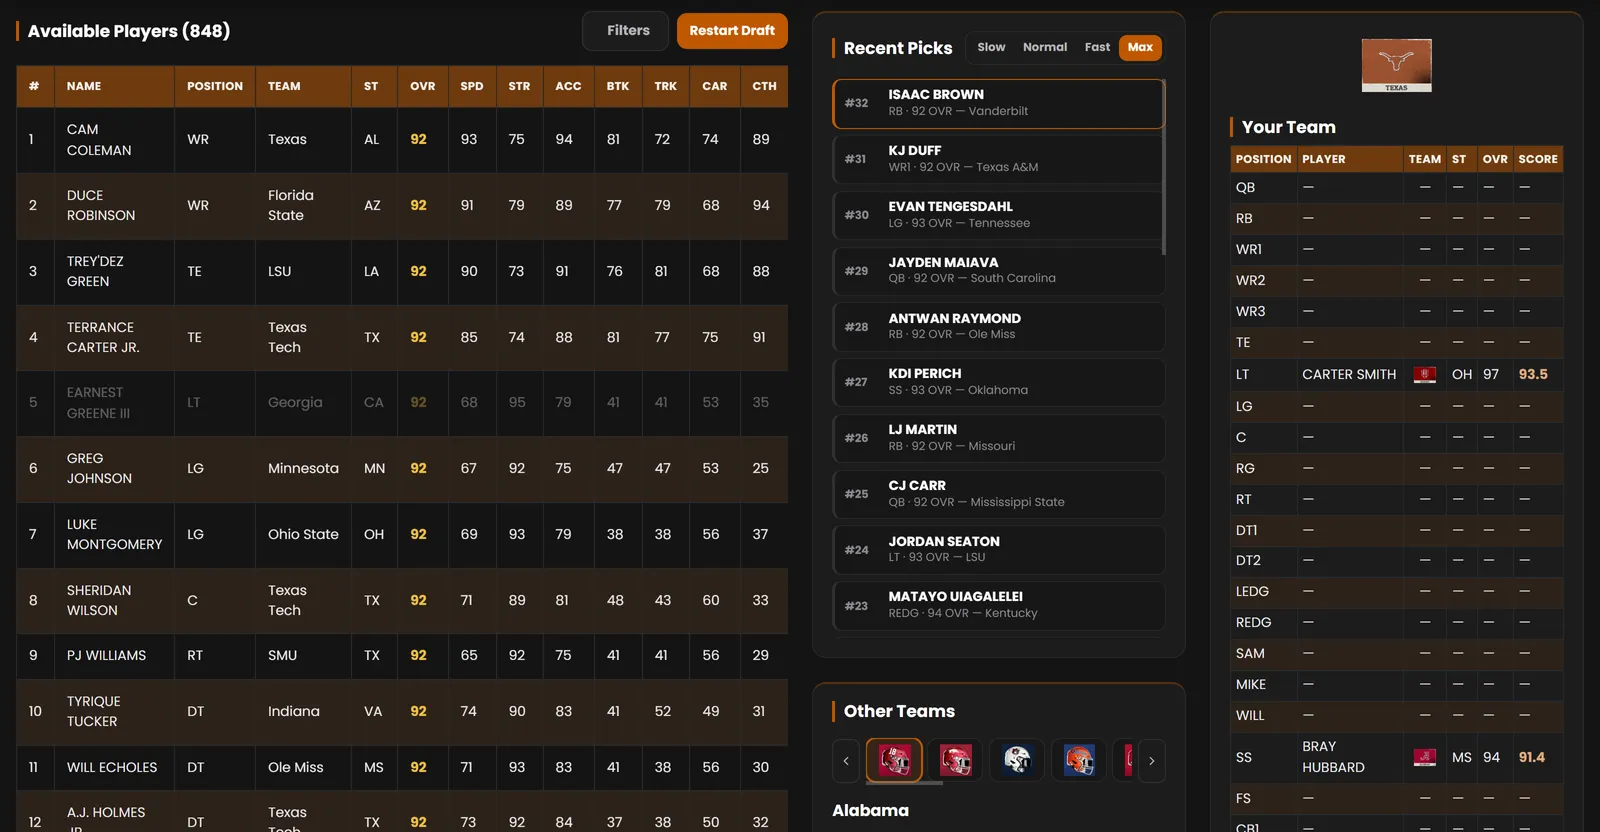Open recent pick #32 Isaac Brown

click(998, 104)
